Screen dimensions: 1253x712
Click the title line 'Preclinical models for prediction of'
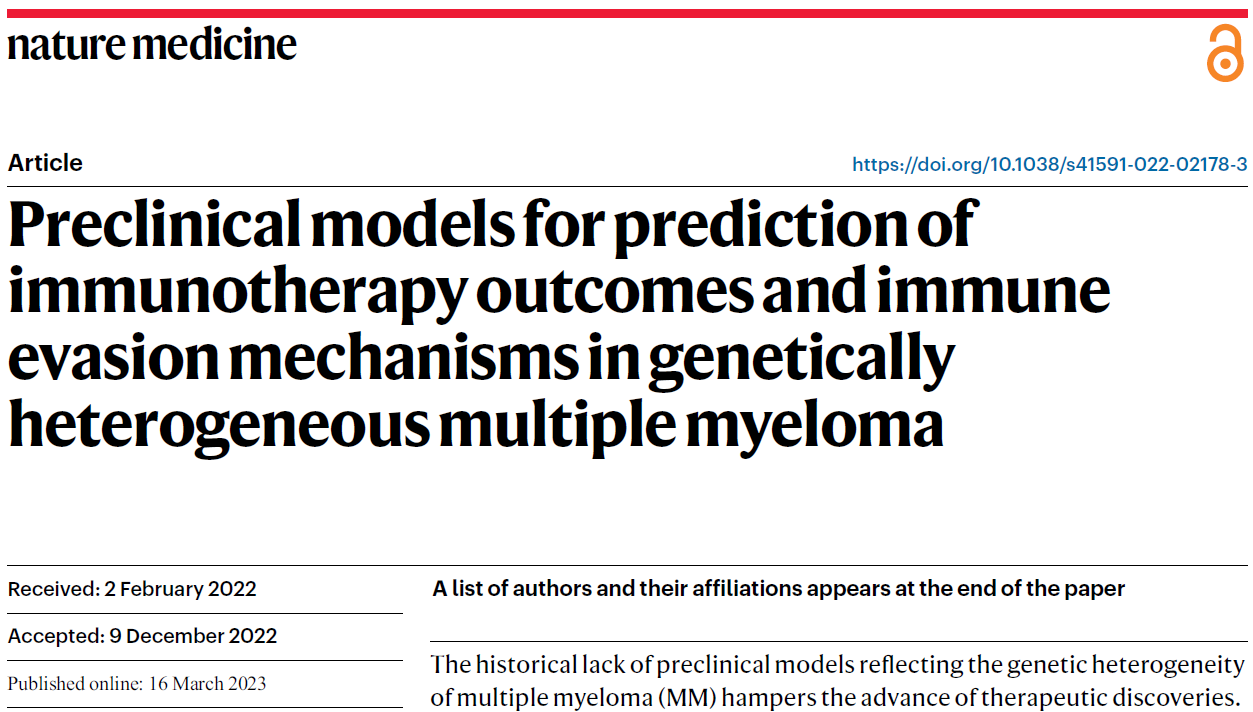point(490,224)
